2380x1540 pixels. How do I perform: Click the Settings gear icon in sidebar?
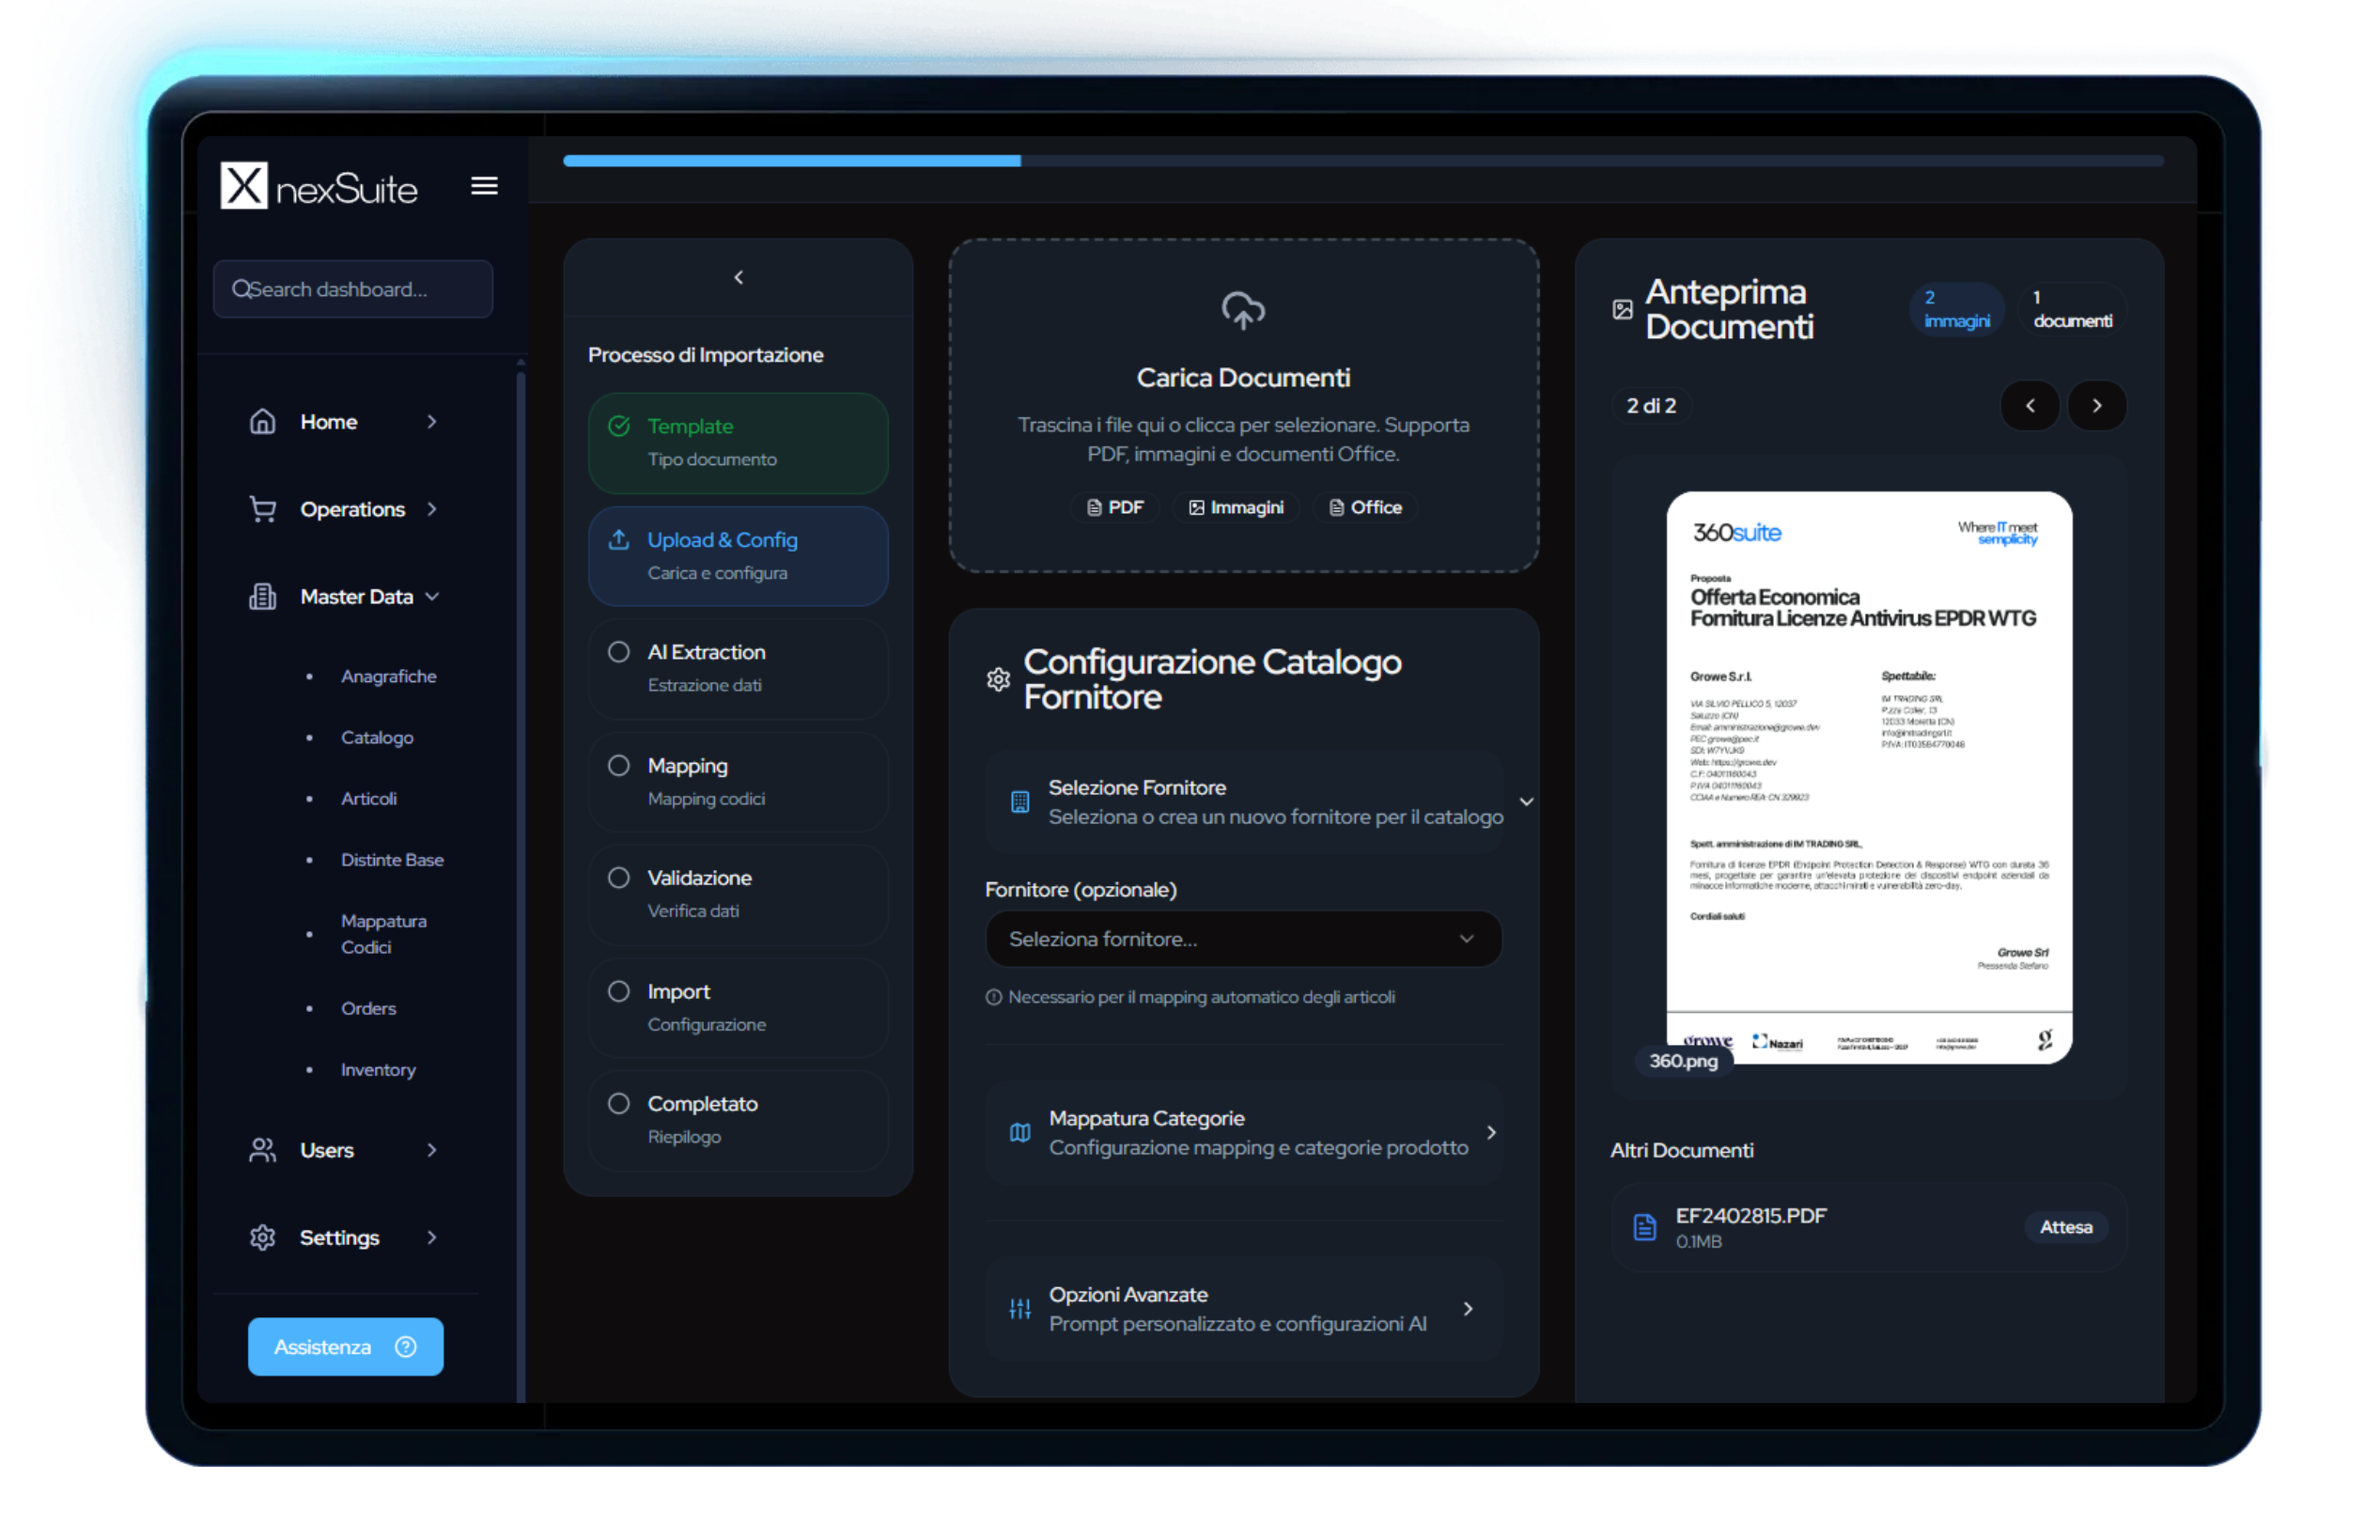(x=262, y=1237)
